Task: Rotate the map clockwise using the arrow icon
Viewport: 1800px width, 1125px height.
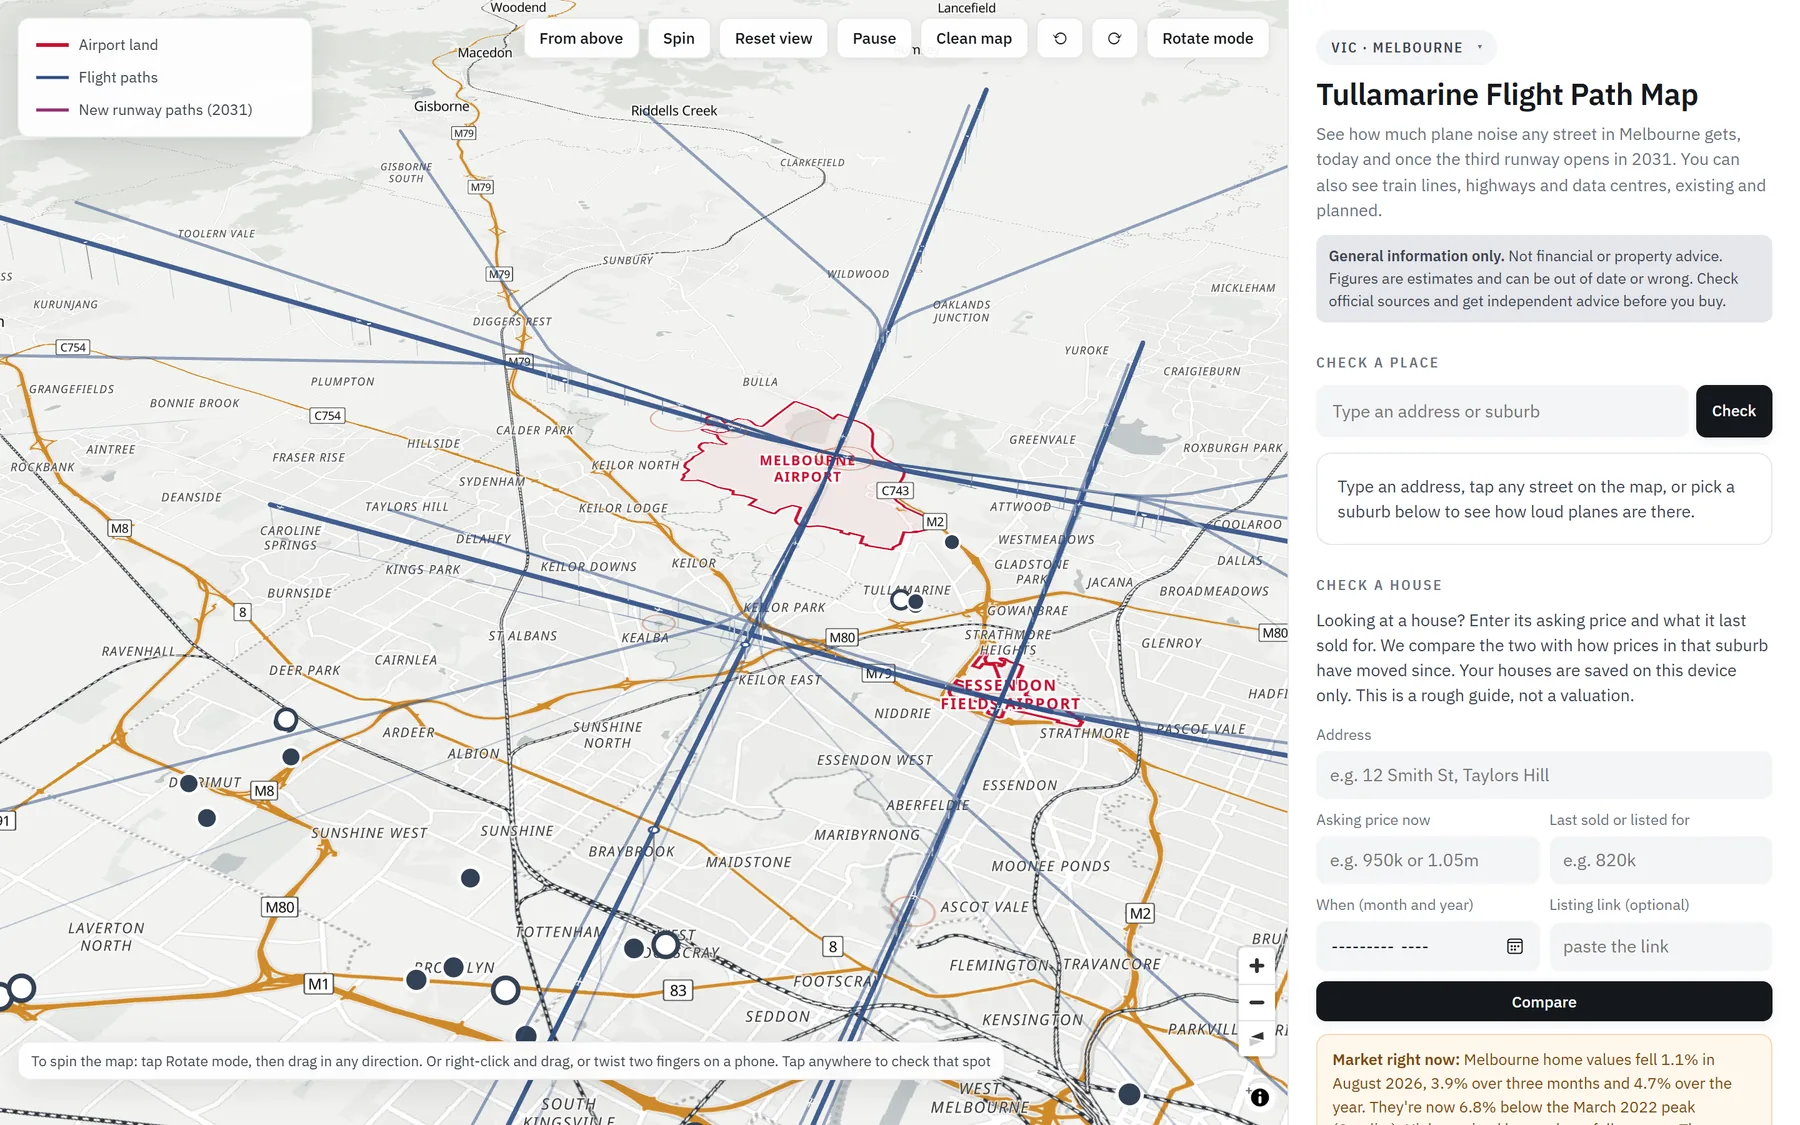Action: (x=1114, y=38)
